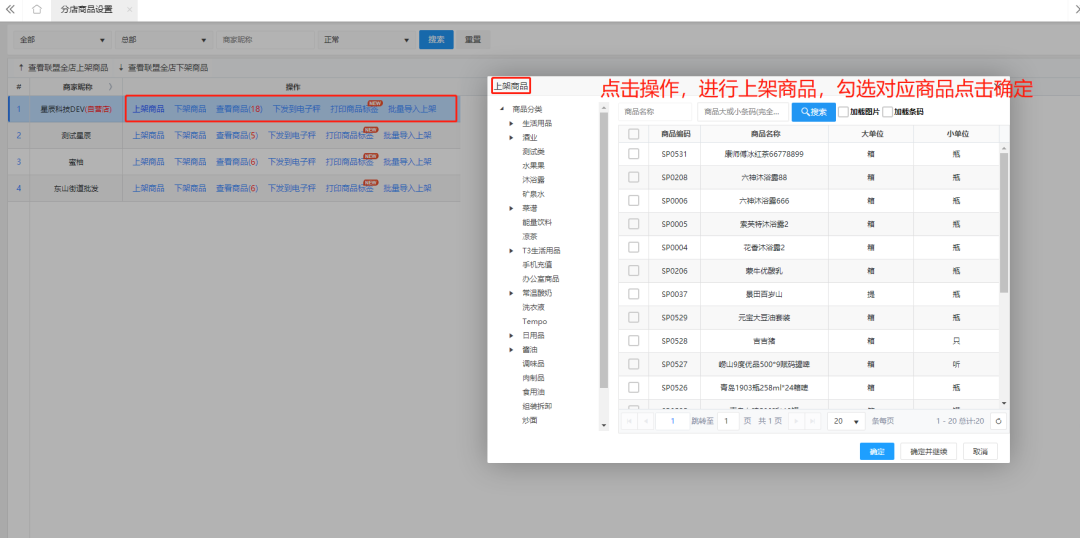Check the box for product SP0531

pos(633,154)
